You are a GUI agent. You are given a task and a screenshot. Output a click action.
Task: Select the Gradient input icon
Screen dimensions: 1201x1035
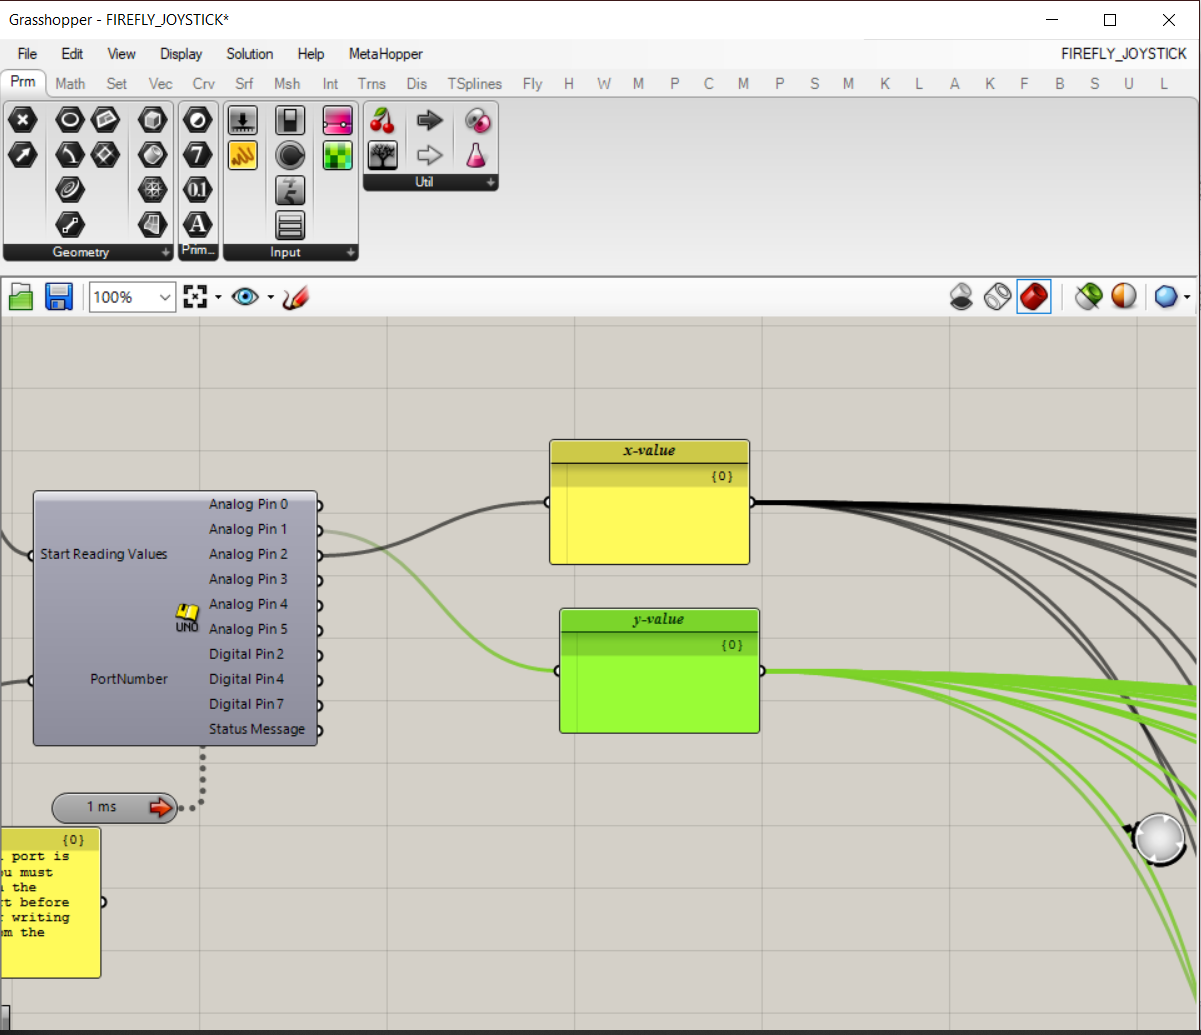pos(337,121)
